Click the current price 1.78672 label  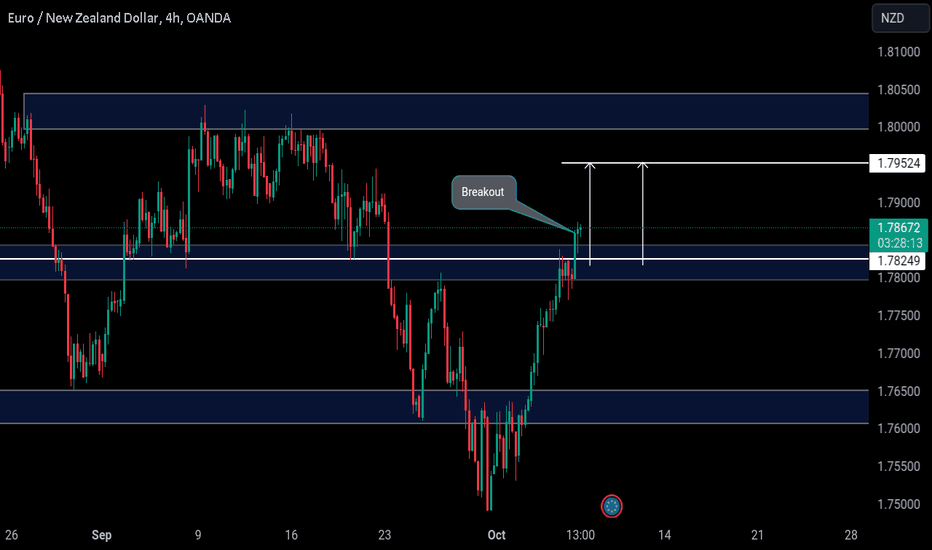pos(898,227)
